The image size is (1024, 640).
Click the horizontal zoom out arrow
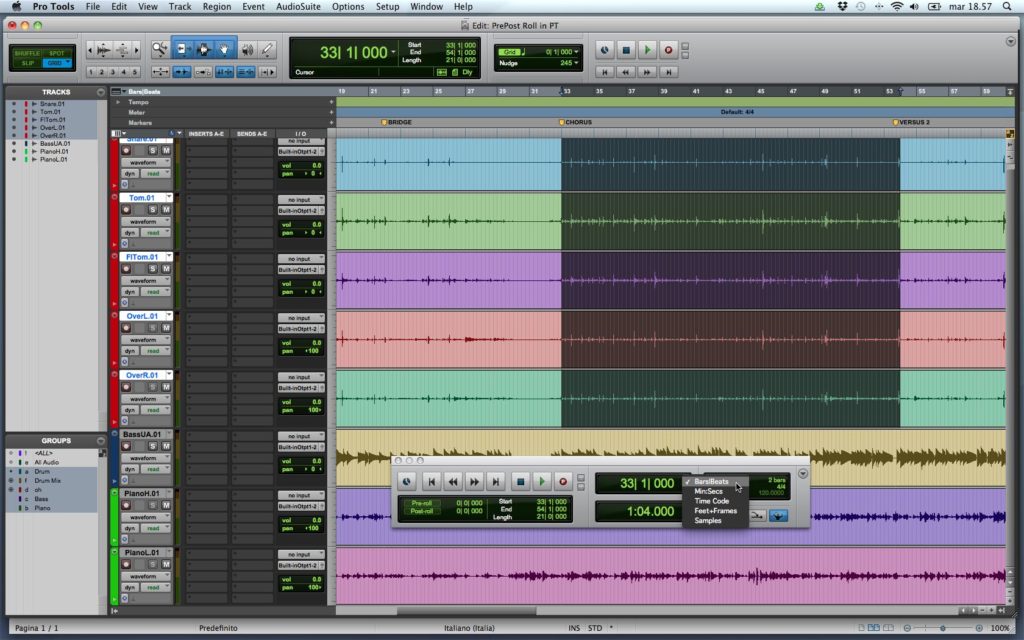coord(90,50)
